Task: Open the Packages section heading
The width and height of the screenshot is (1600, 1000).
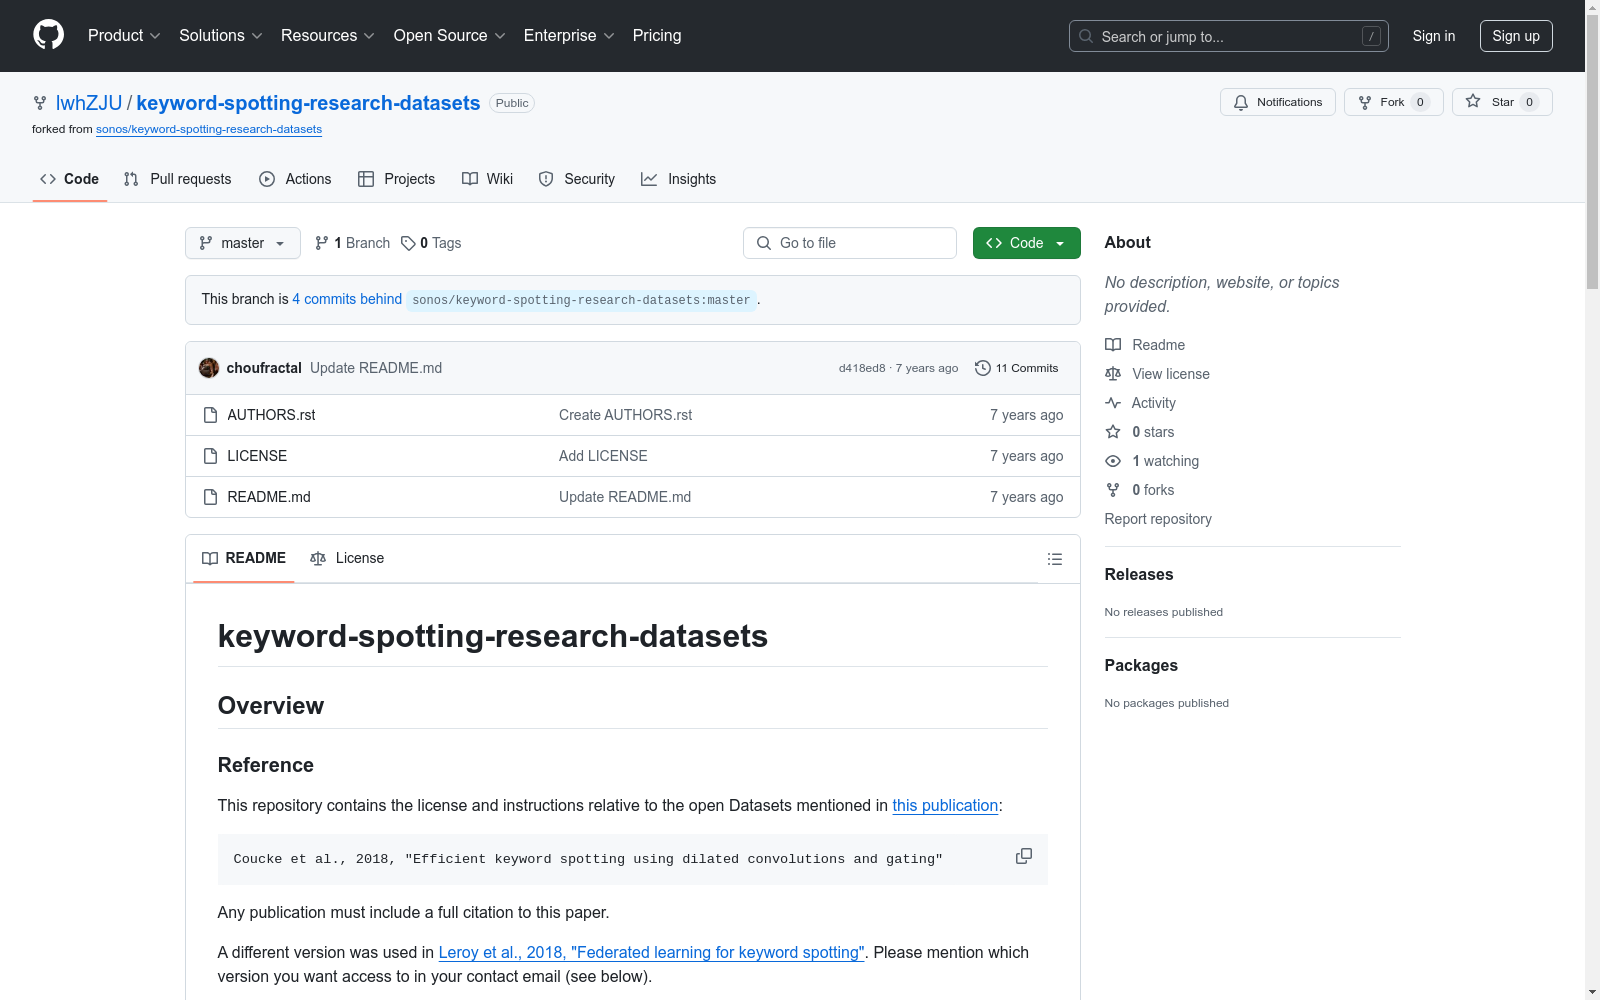Action: tap(1141, 665)
